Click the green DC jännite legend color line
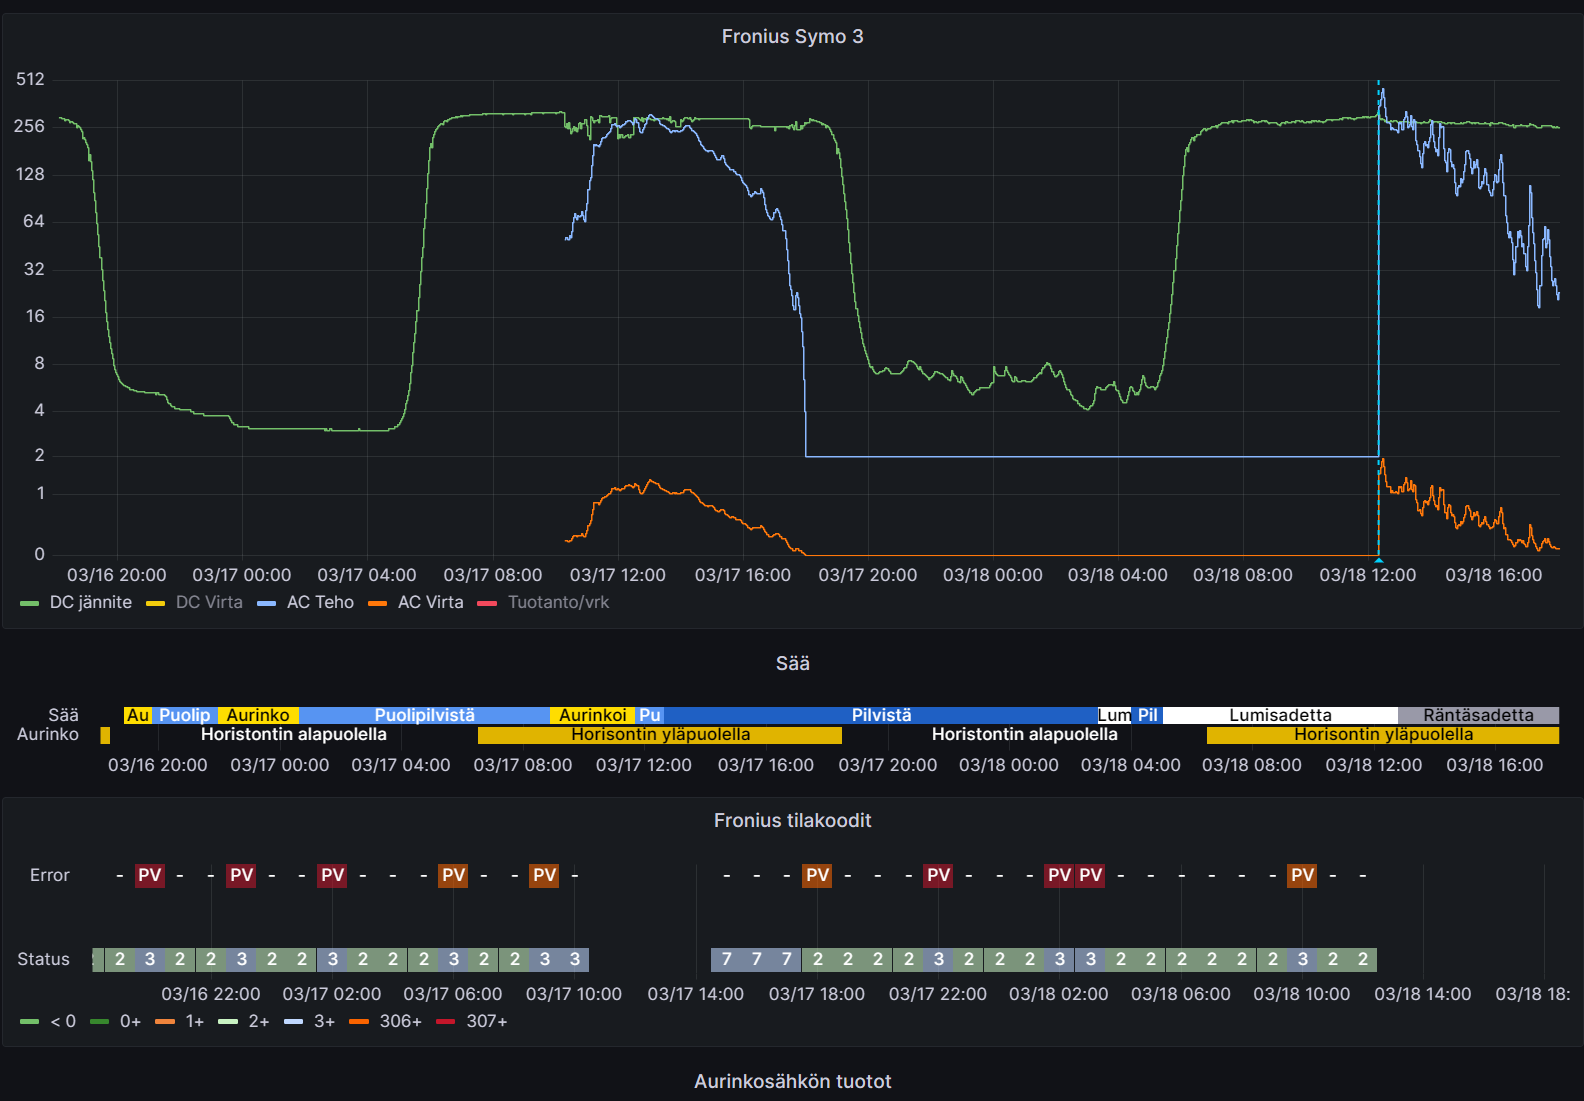Image resolution: width=1584 pixels, height=1101 pixels. pos(29,603)
